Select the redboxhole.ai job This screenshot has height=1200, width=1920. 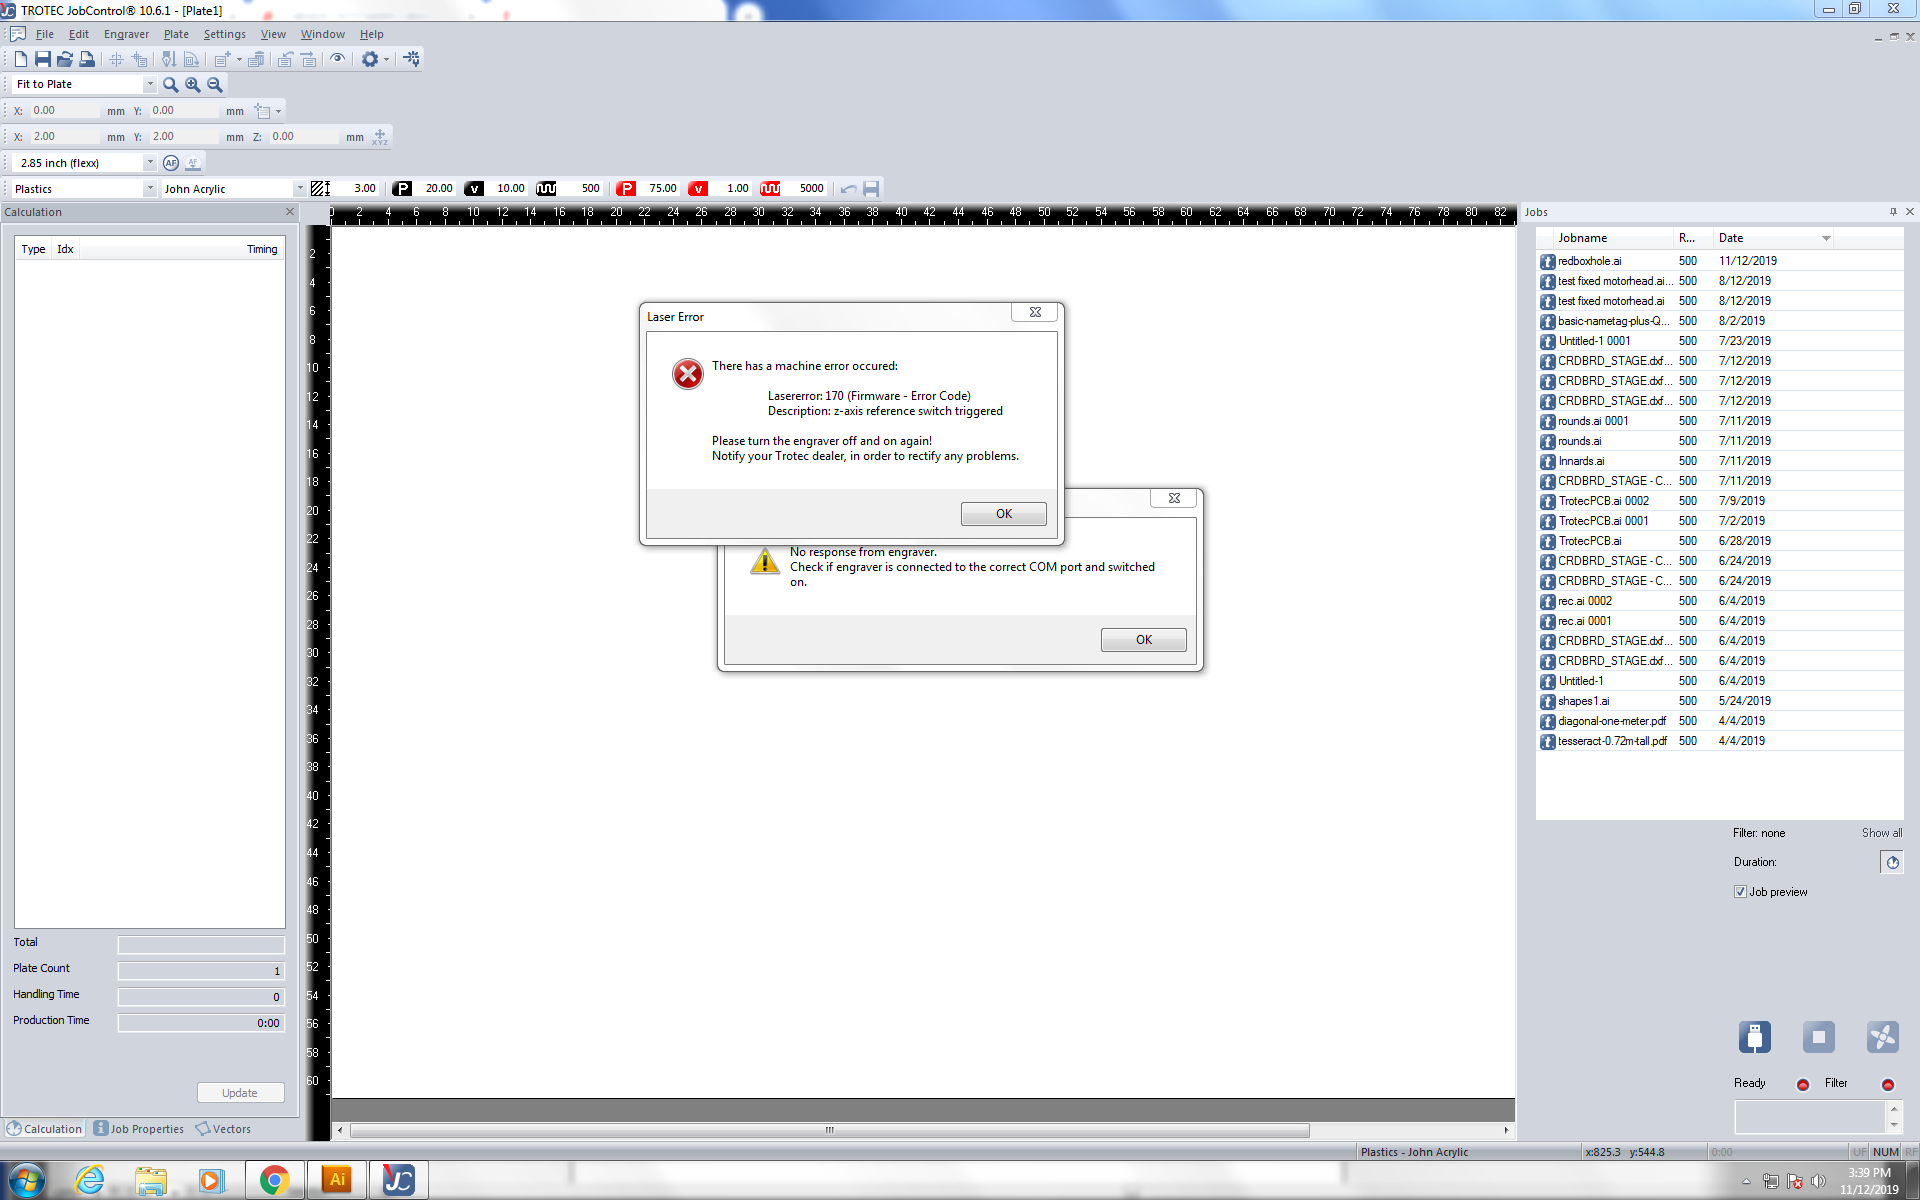tap(1589, 261)
